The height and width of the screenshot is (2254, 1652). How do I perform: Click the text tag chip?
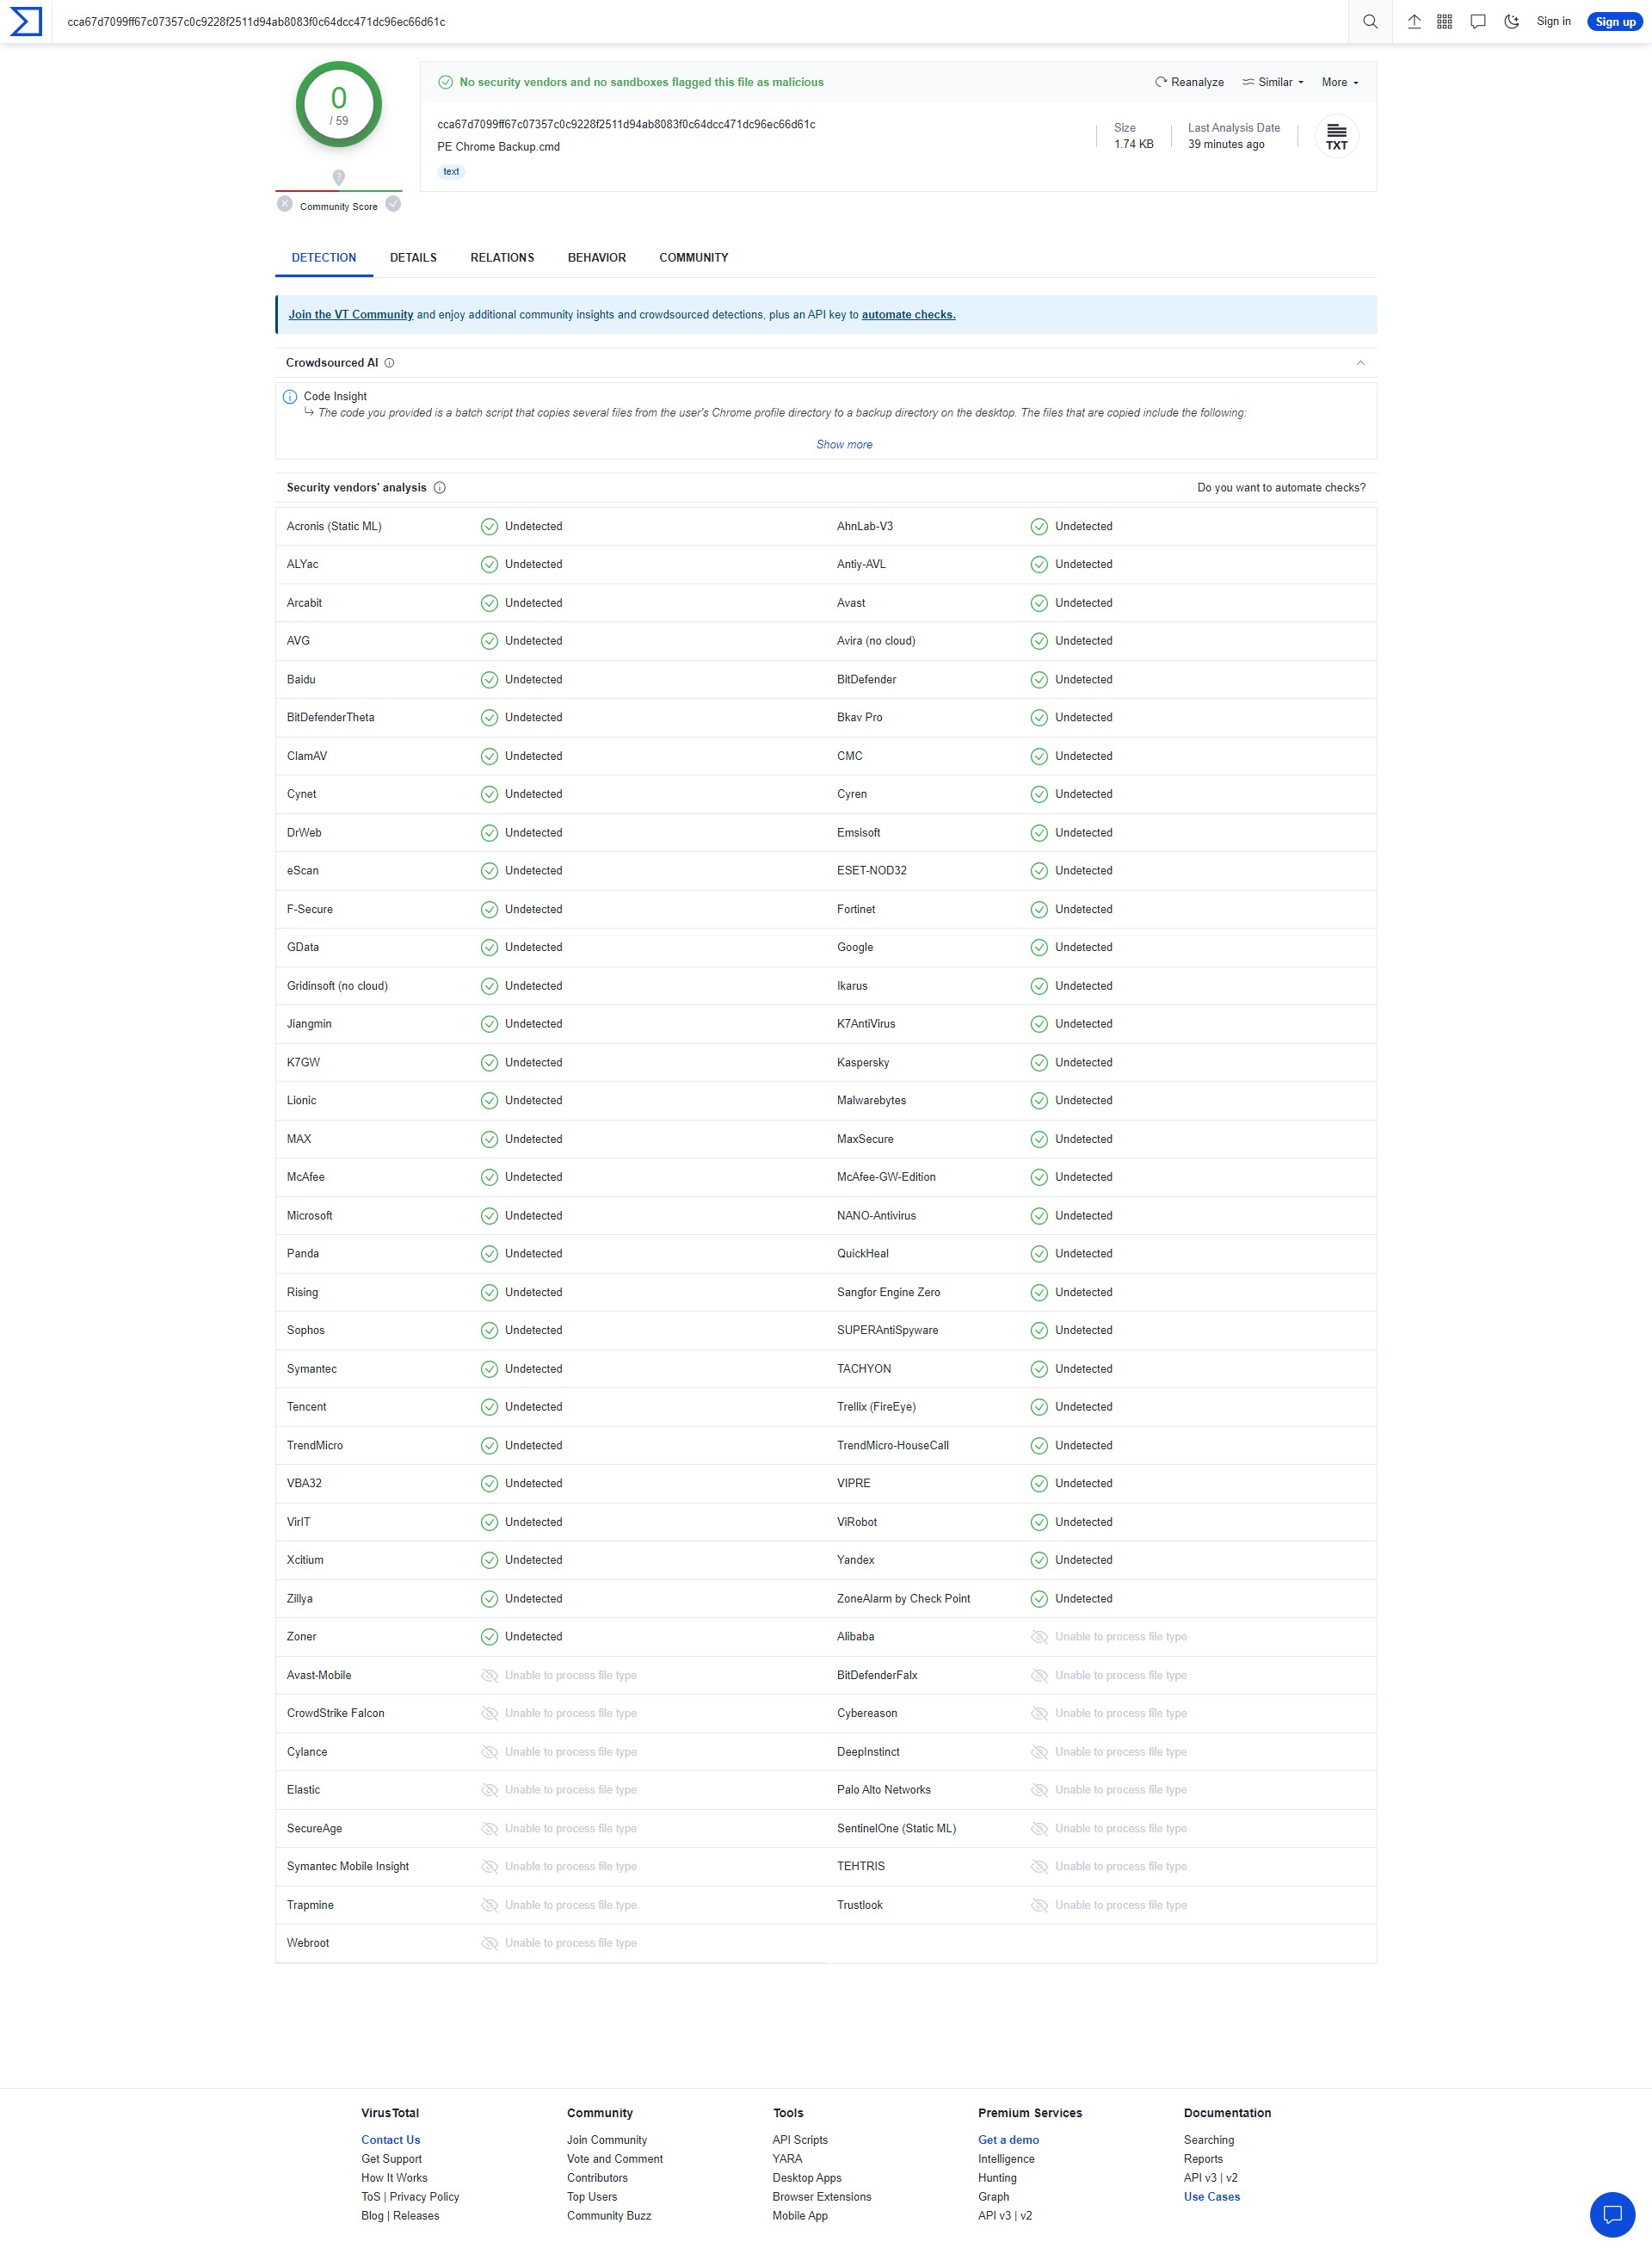coord(451,172)
